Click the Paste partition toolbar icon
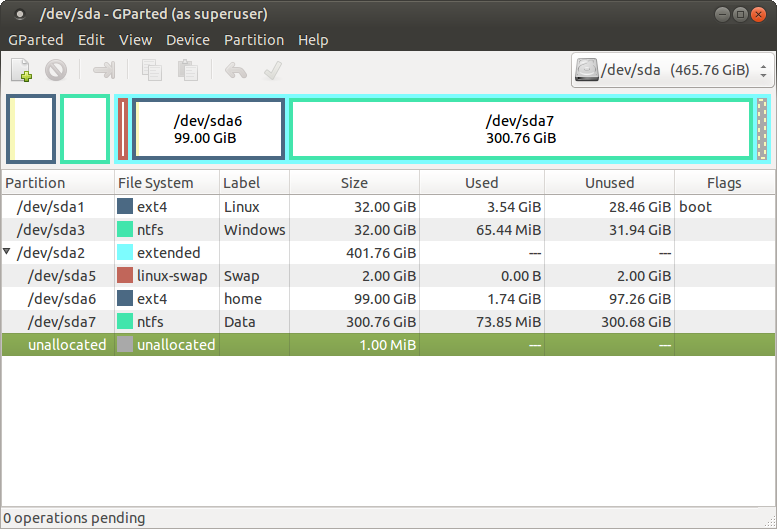 (187, 70)
